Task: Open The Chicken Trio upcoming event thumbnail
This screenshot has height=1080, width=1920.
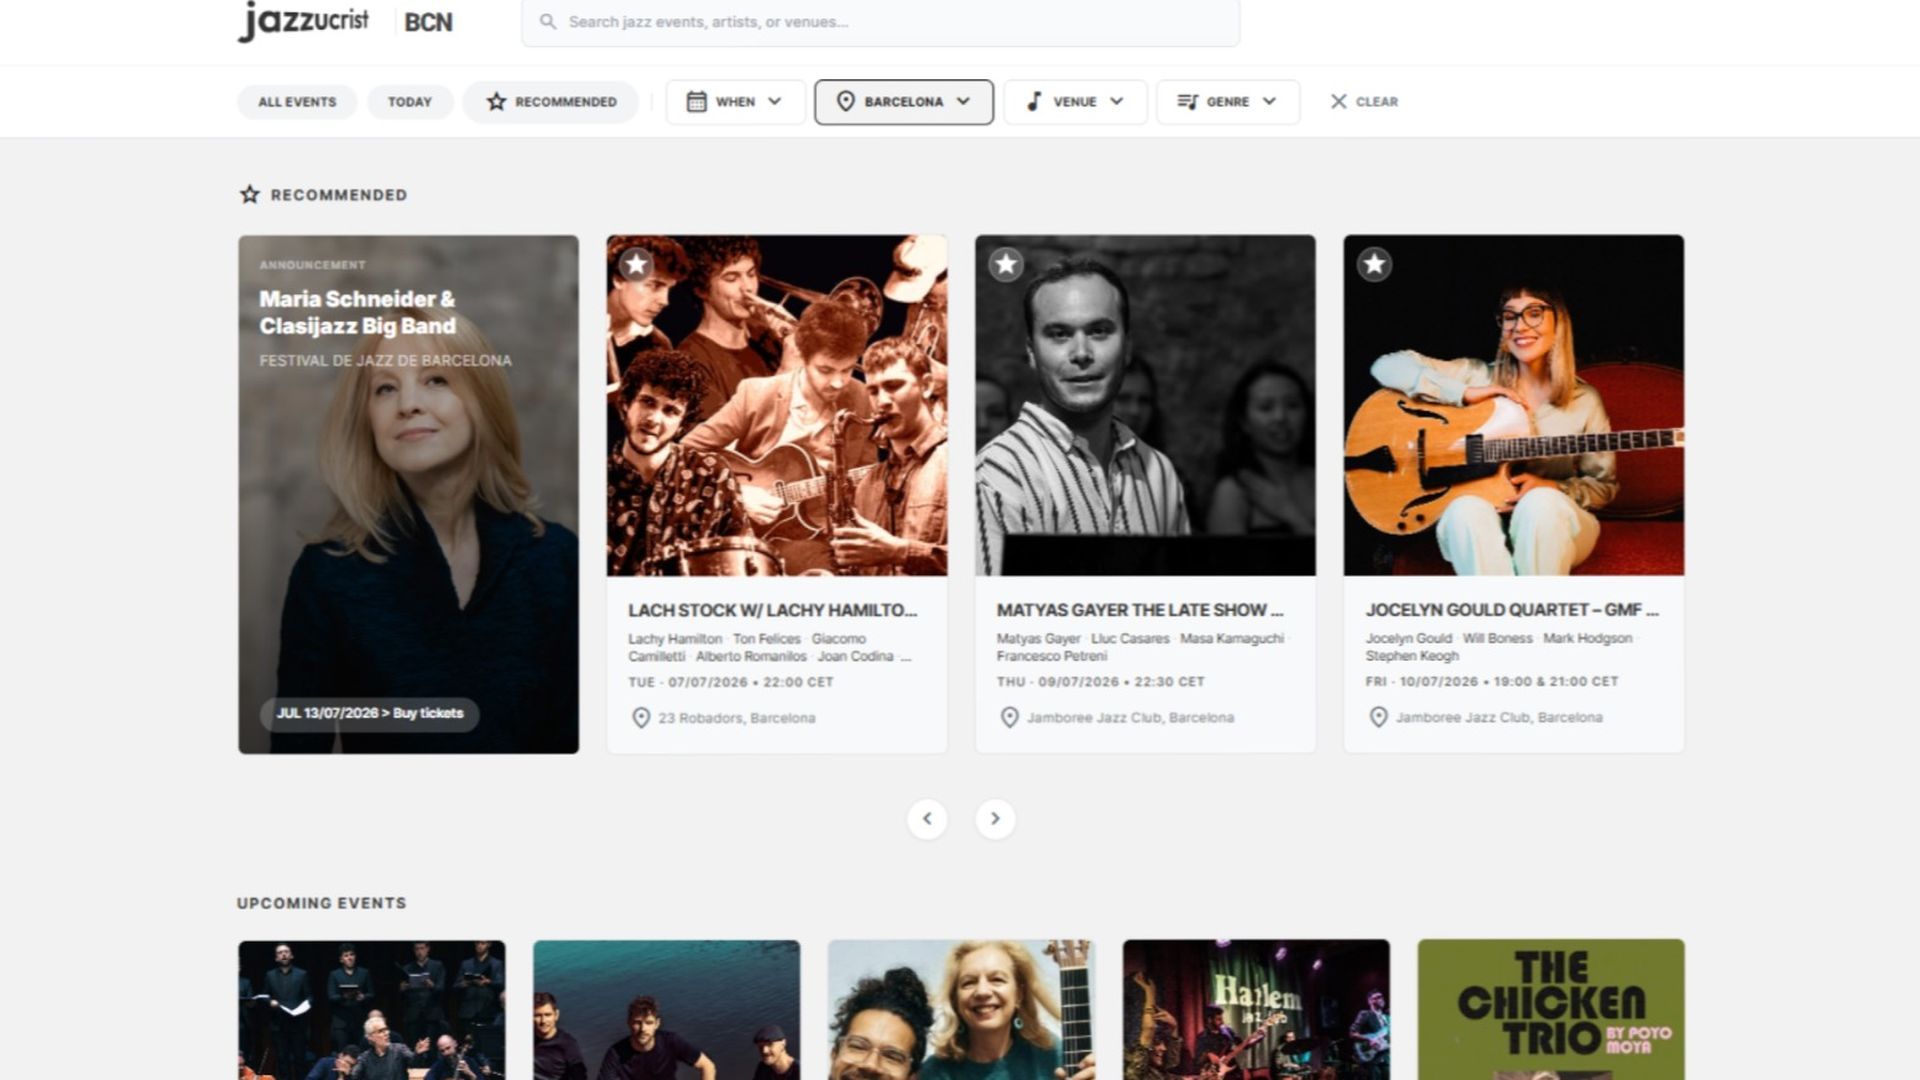Action: tap(1551, 1010)
